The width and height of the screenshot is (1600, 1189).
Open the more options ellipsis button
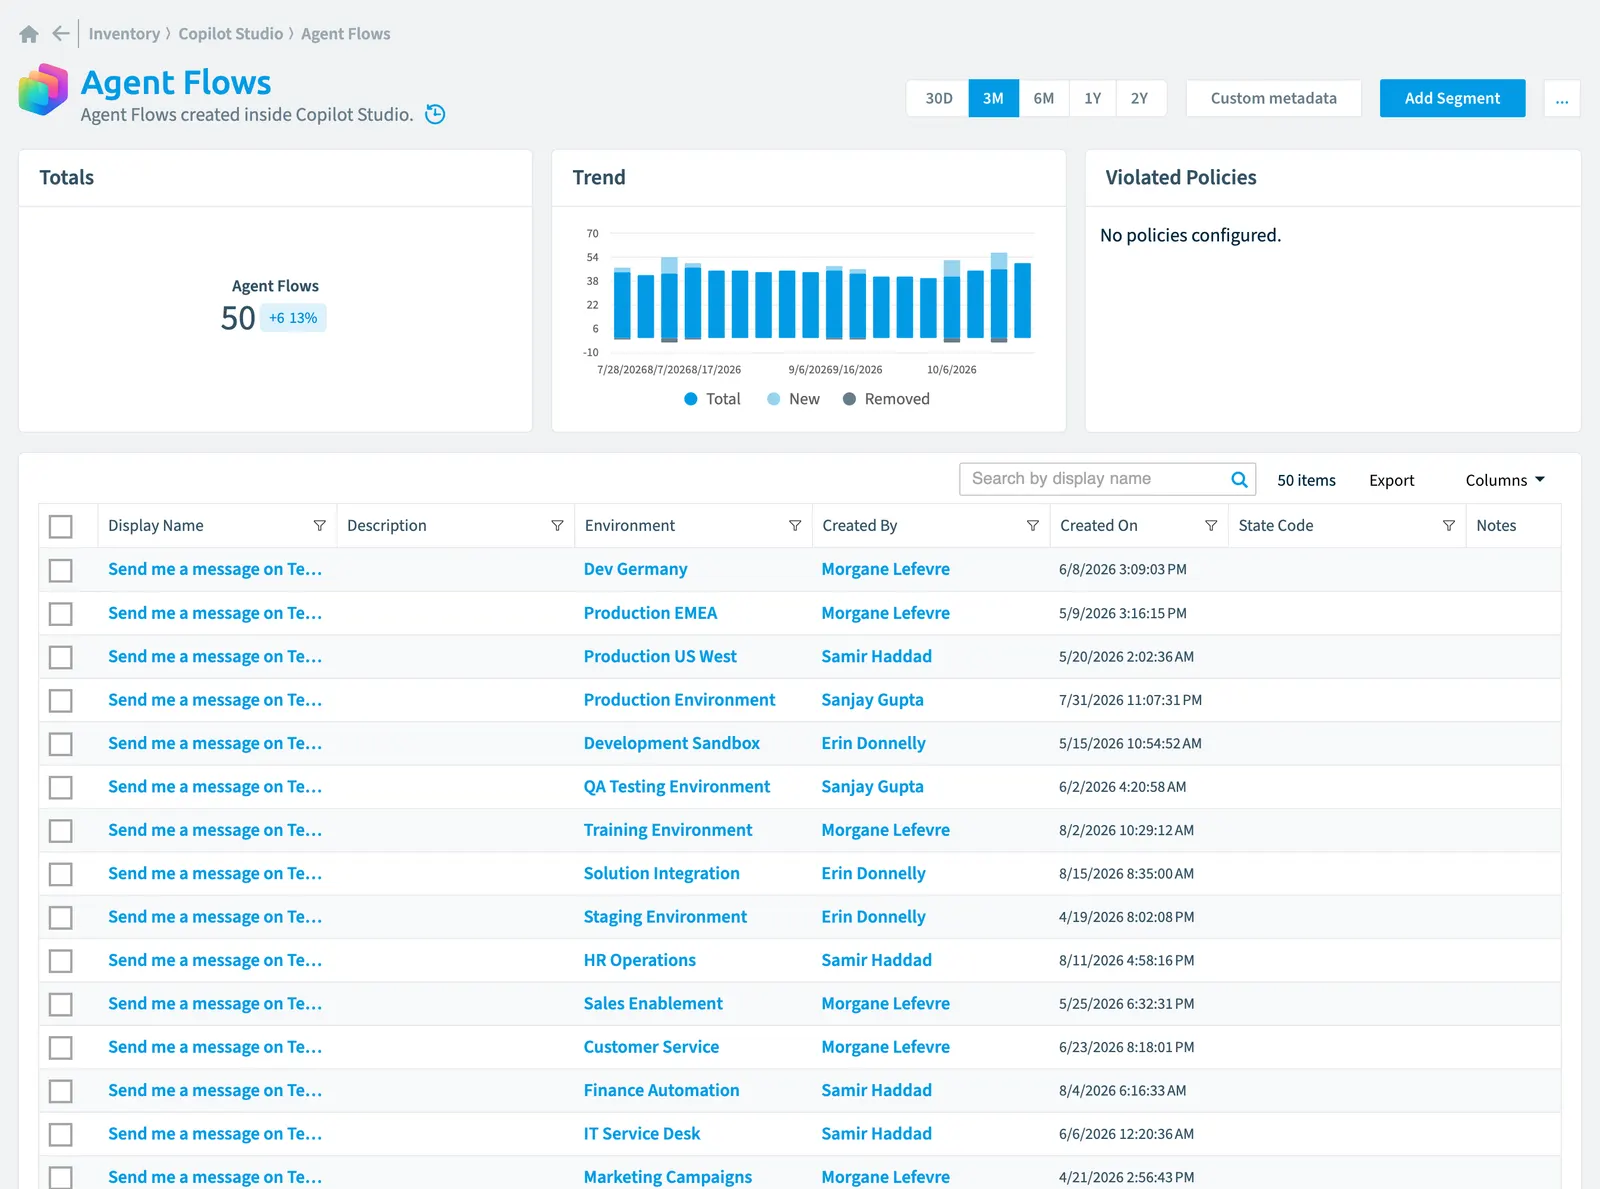coord(1562,98)
